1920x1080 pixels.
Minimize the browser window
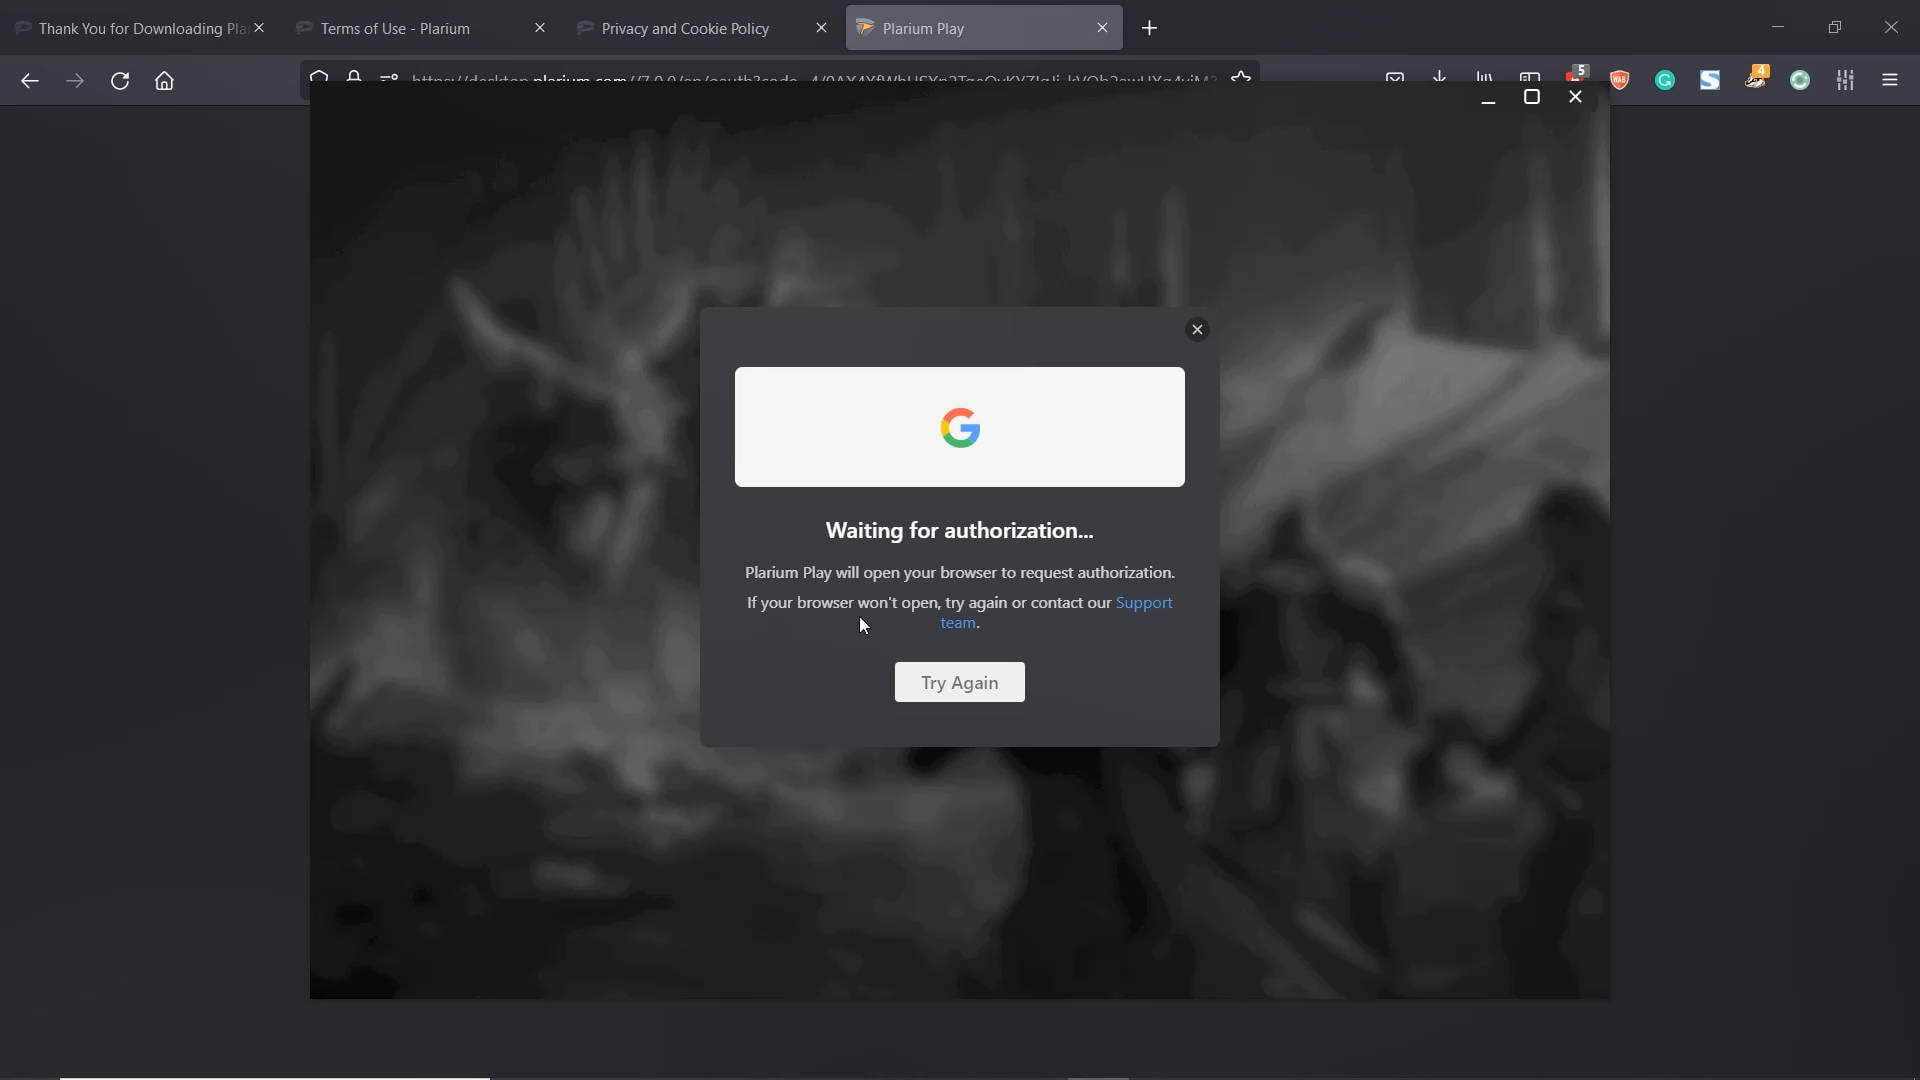(x=1778, y=27)
